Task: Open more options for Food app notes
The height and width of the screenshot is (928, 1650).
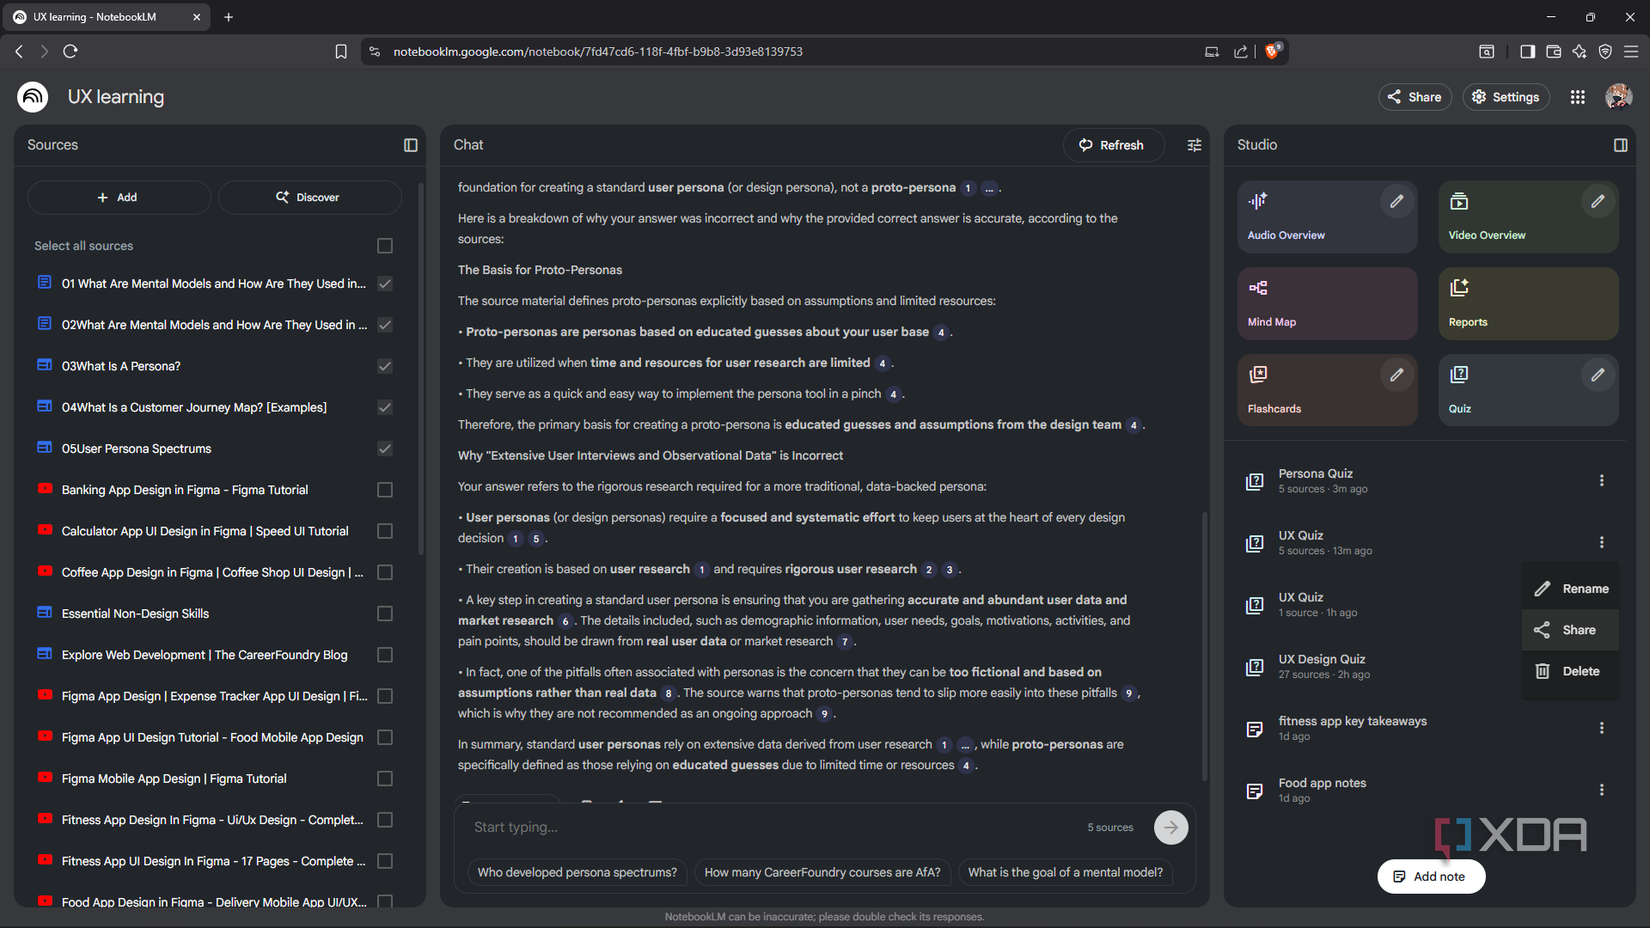Action: (x=1601, y=790)
